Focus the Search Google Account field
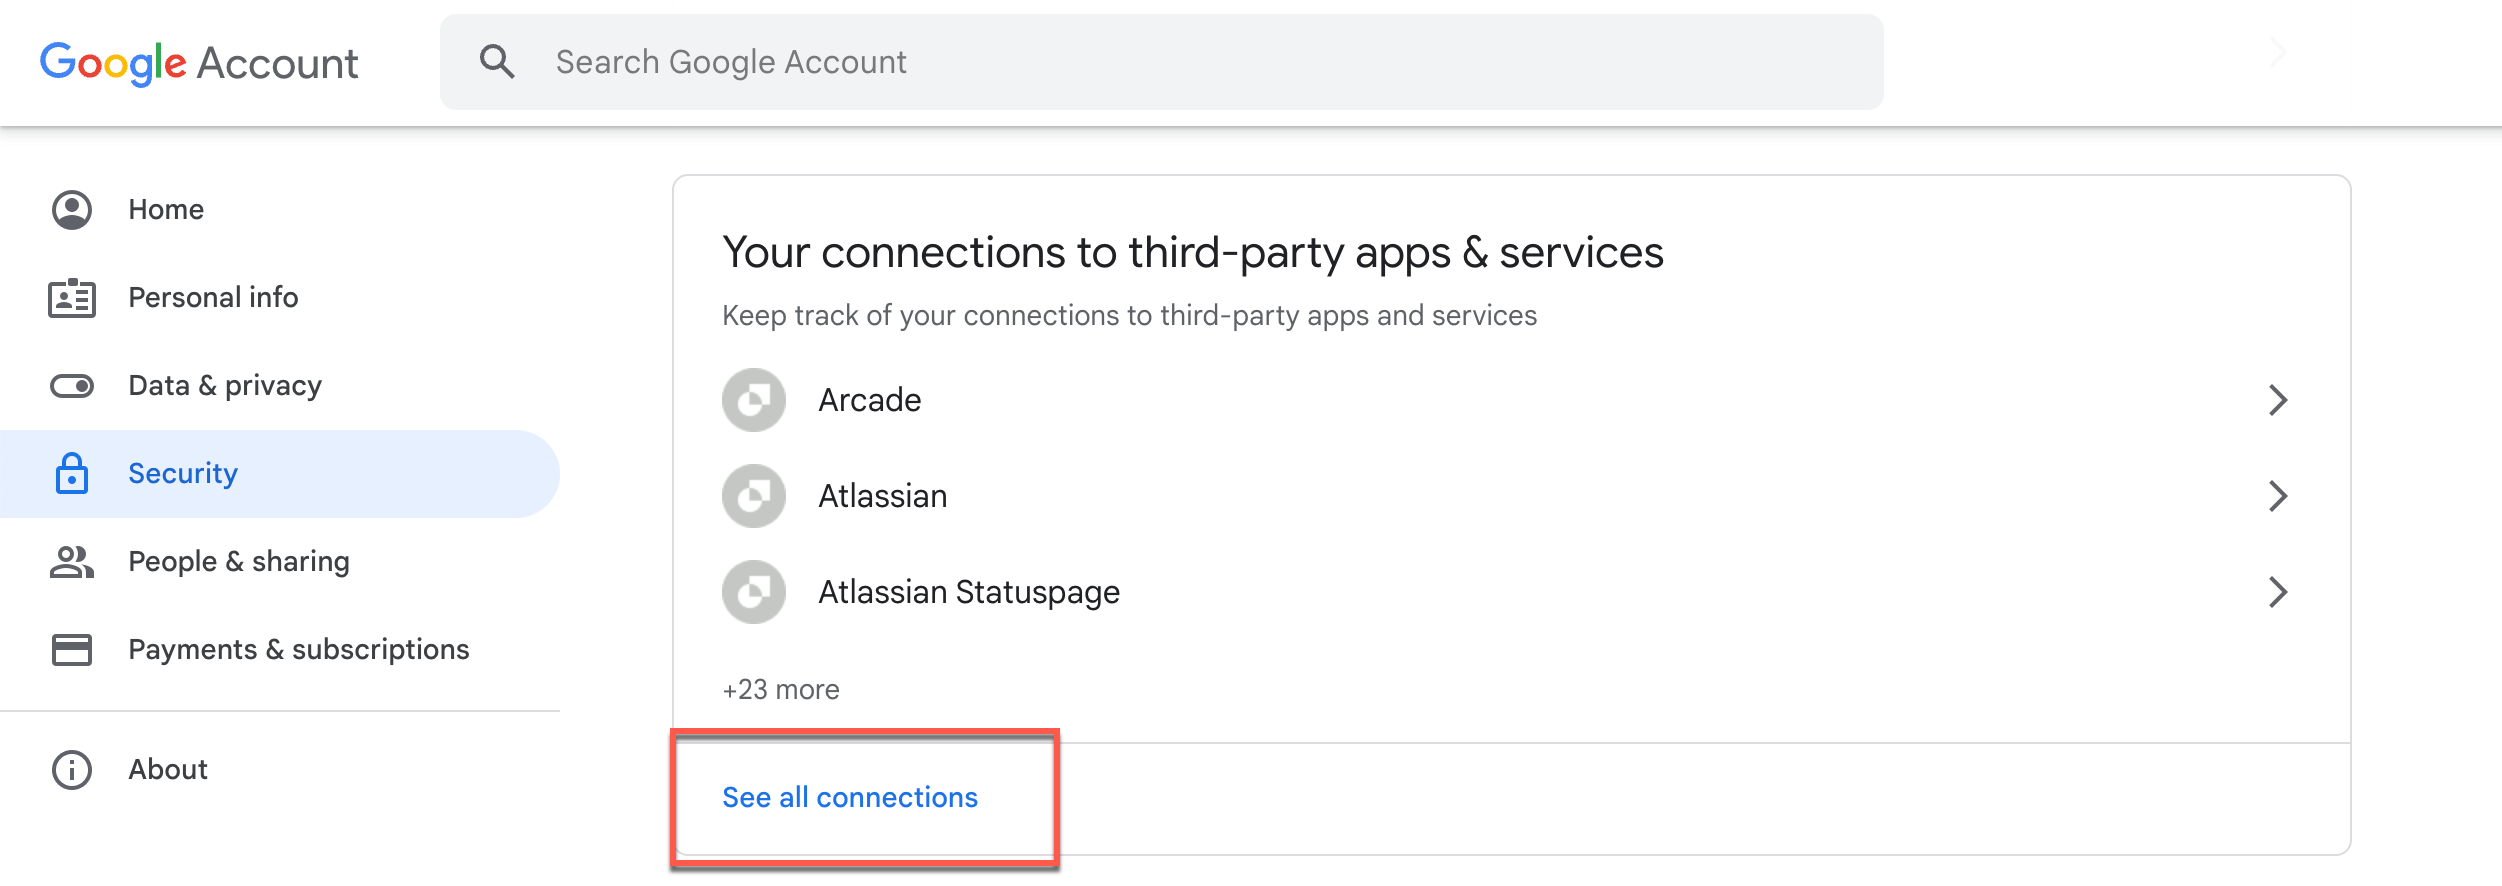2502x886 pixels. (1161, 62)
